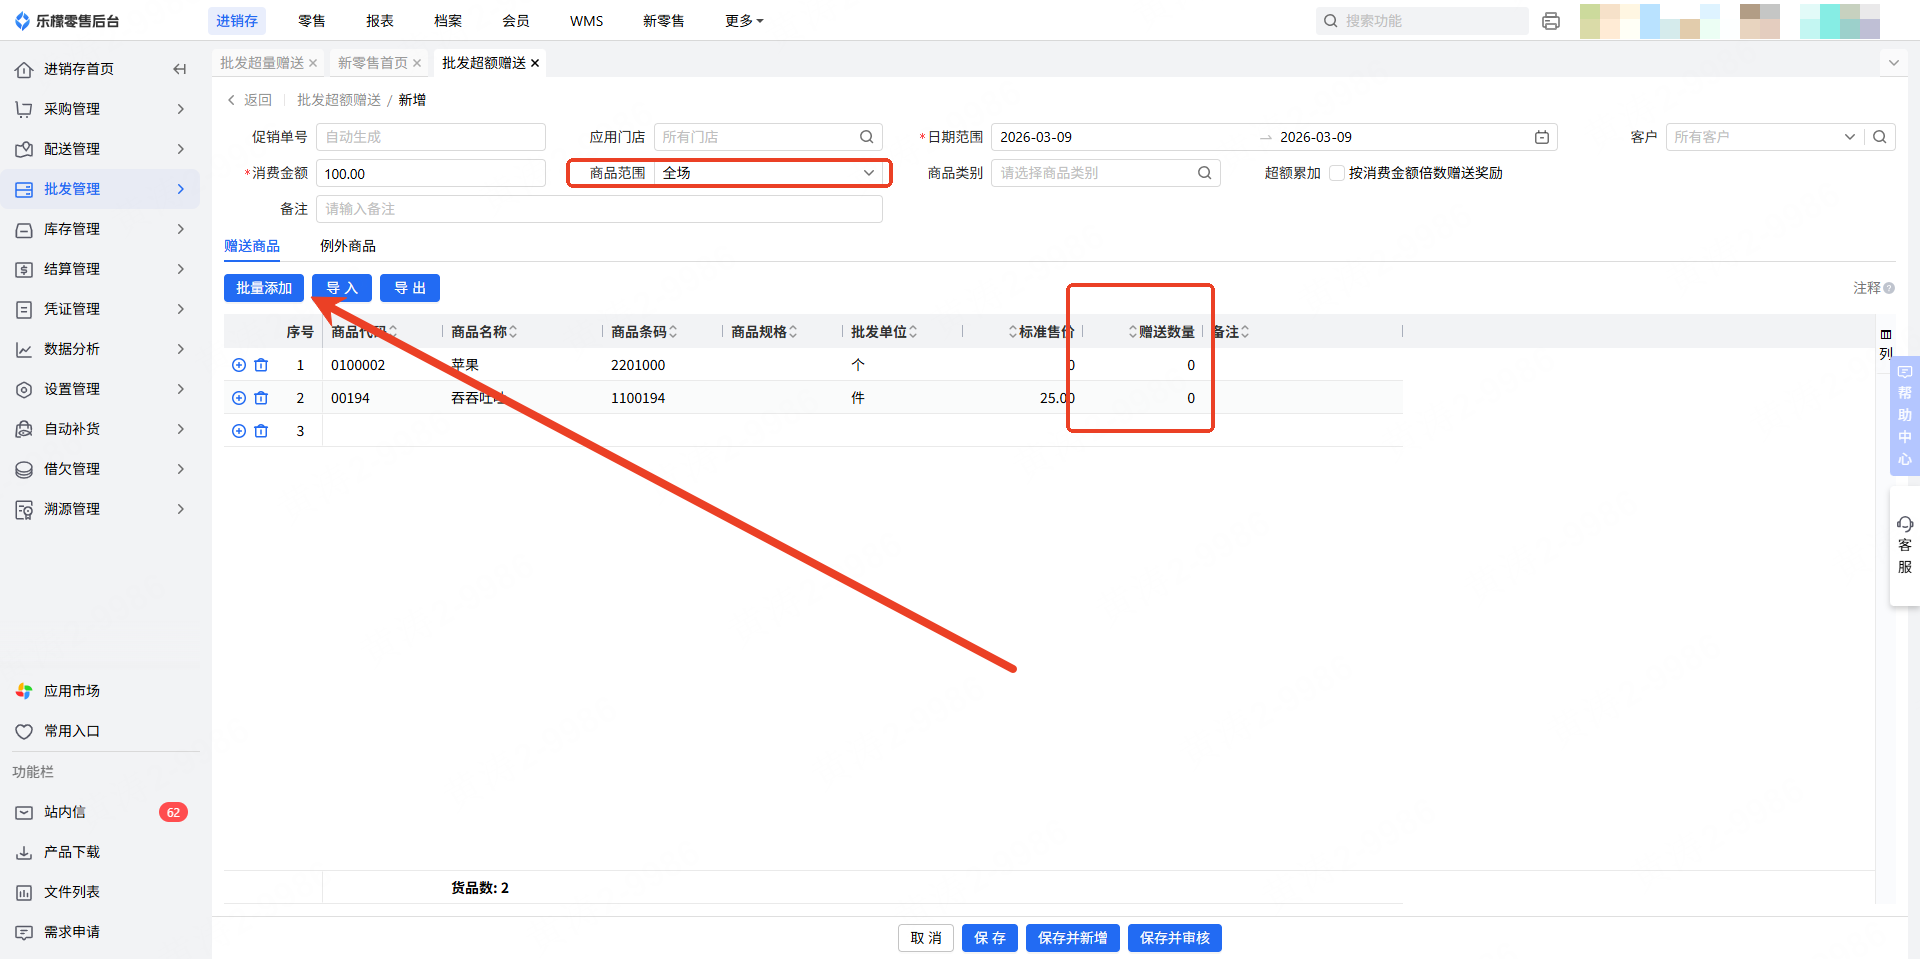Screen dimensions: 1920x959
Task: Close the 批发超量赠送 tab
Action: 313,63
